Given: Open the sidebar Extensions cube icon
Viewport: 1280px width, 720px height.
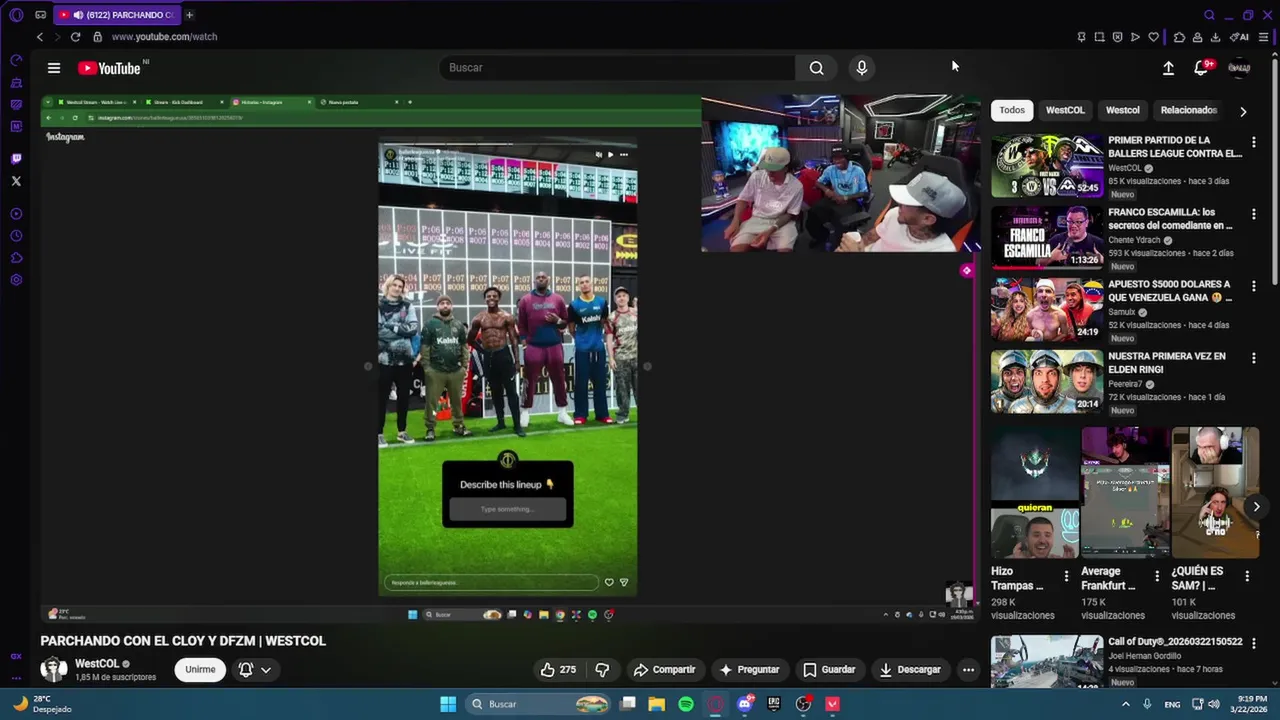Looking at the screenshot, I should (x=16, y=258).
